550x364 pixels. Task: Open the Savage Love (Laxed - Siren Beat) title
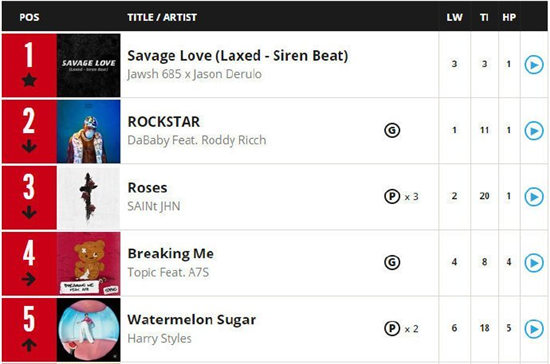tap(238, 56)
